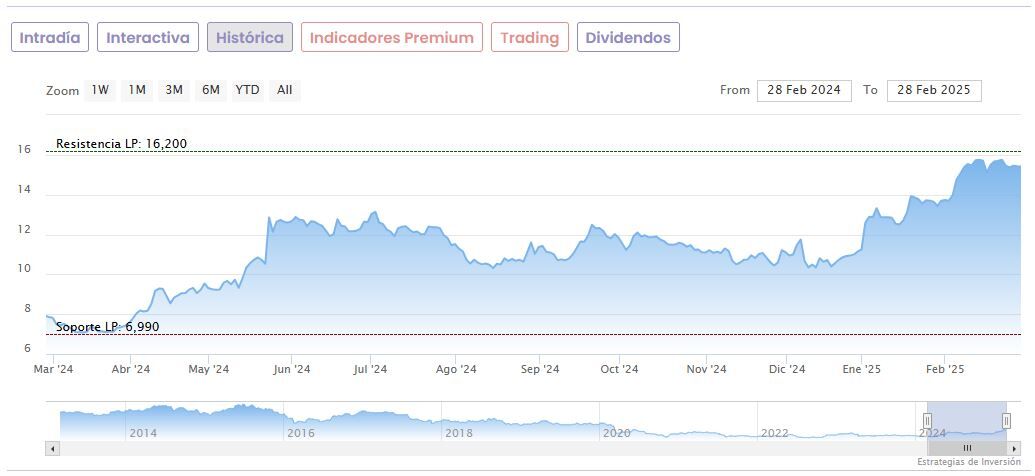Screen dimensions: 1035x476
Task: Set zoom range to 1M
Action: point(137,90)
